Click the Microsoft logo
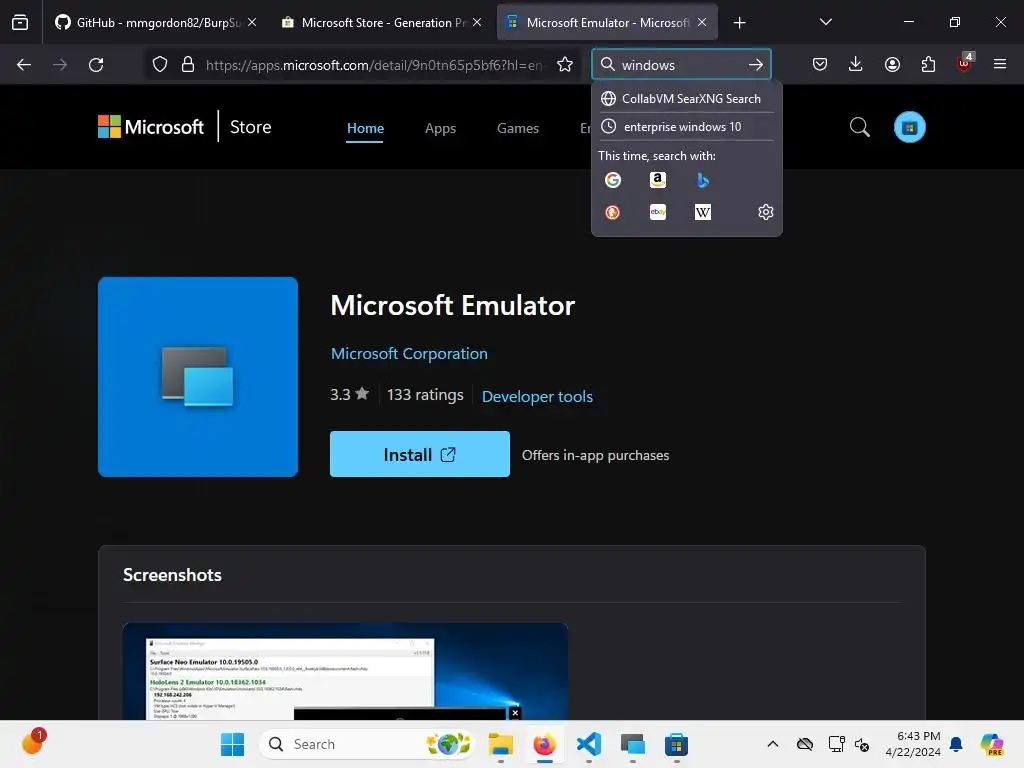The width and height of the screenshot is (1024, 768). click(151, 127)
